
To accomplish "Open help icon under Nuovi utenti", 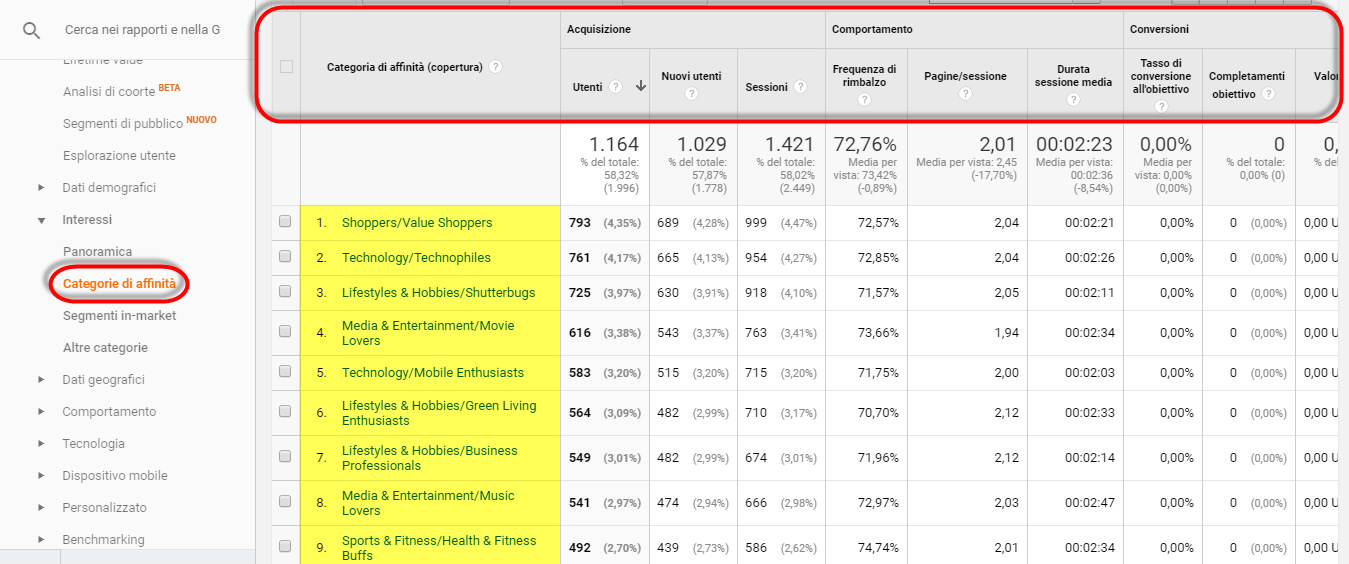I will pyautogui.click(x=691, y=94).
